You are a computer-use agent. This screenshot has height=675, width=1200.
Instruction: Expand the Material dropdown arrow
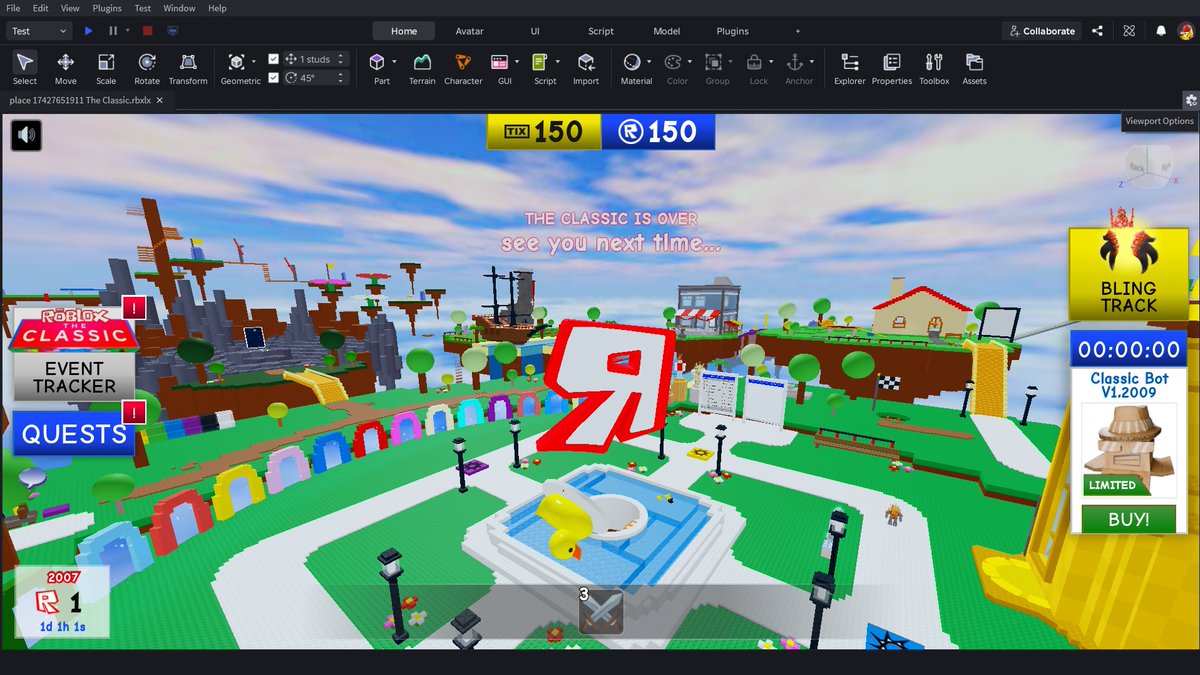648,62
